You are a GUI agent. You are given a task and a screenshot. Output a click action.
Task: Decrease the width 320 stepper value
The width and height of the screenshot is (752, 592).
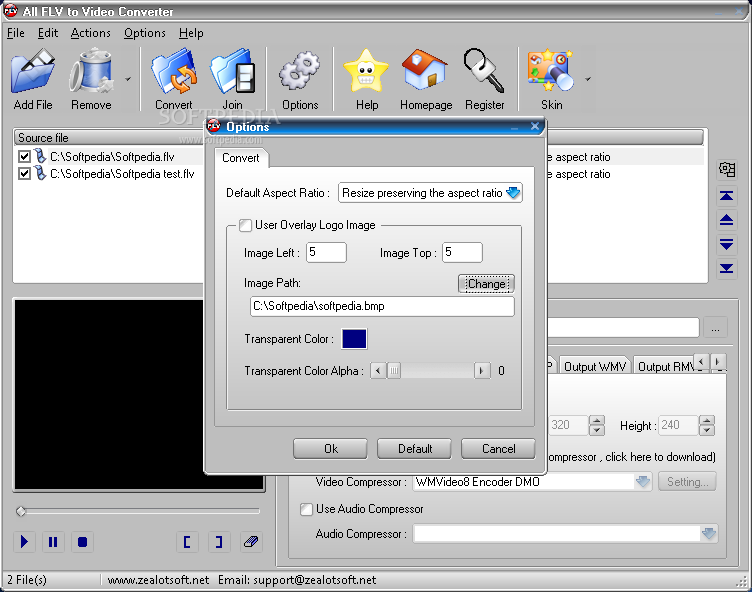click(597, 430)
